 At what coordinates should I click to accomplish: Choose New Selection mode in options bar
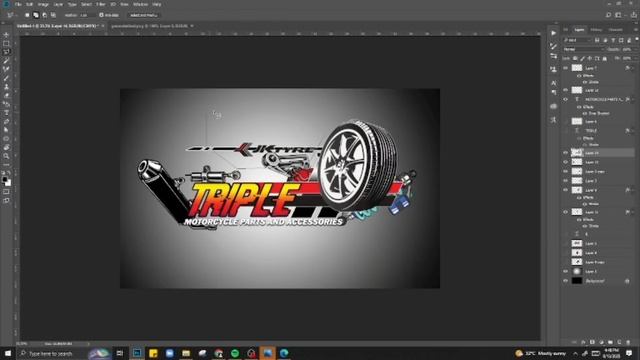27,15
